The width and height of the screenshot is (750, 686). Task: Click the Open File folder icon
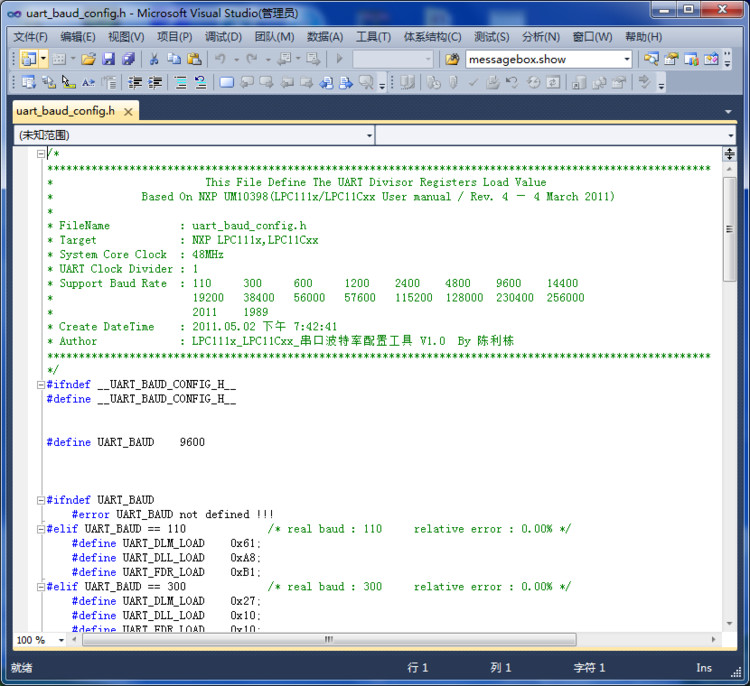[x=89, y=59]
